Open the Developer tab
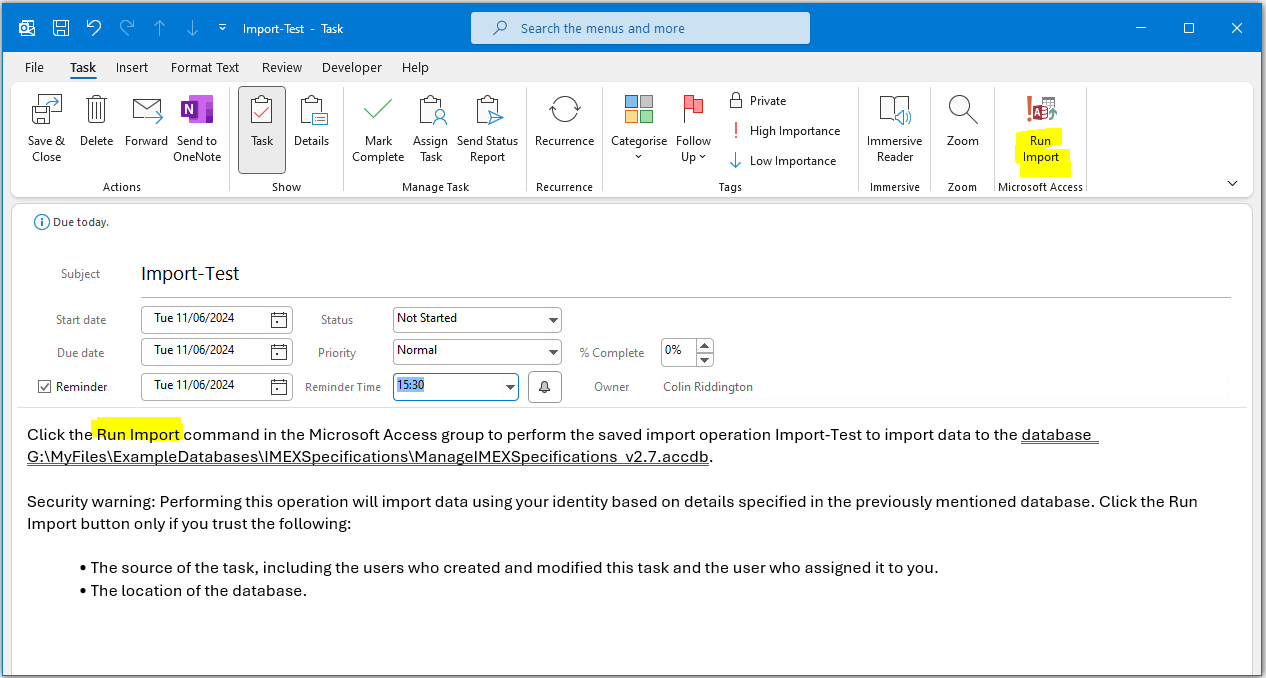This screenshot has width=1266, height=678. (x=352, y=67)
